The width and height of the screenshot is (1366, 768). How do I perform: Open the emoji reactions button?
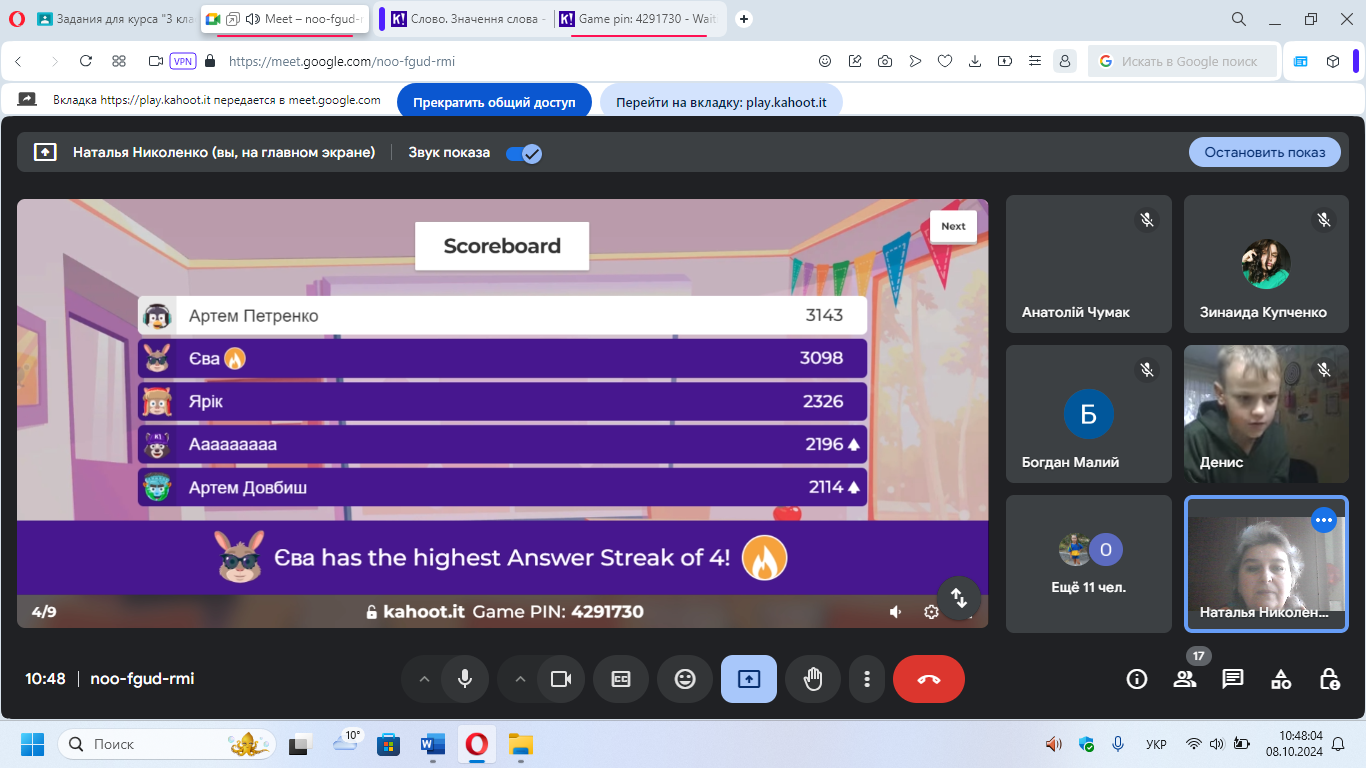click(x=685, y=679)
